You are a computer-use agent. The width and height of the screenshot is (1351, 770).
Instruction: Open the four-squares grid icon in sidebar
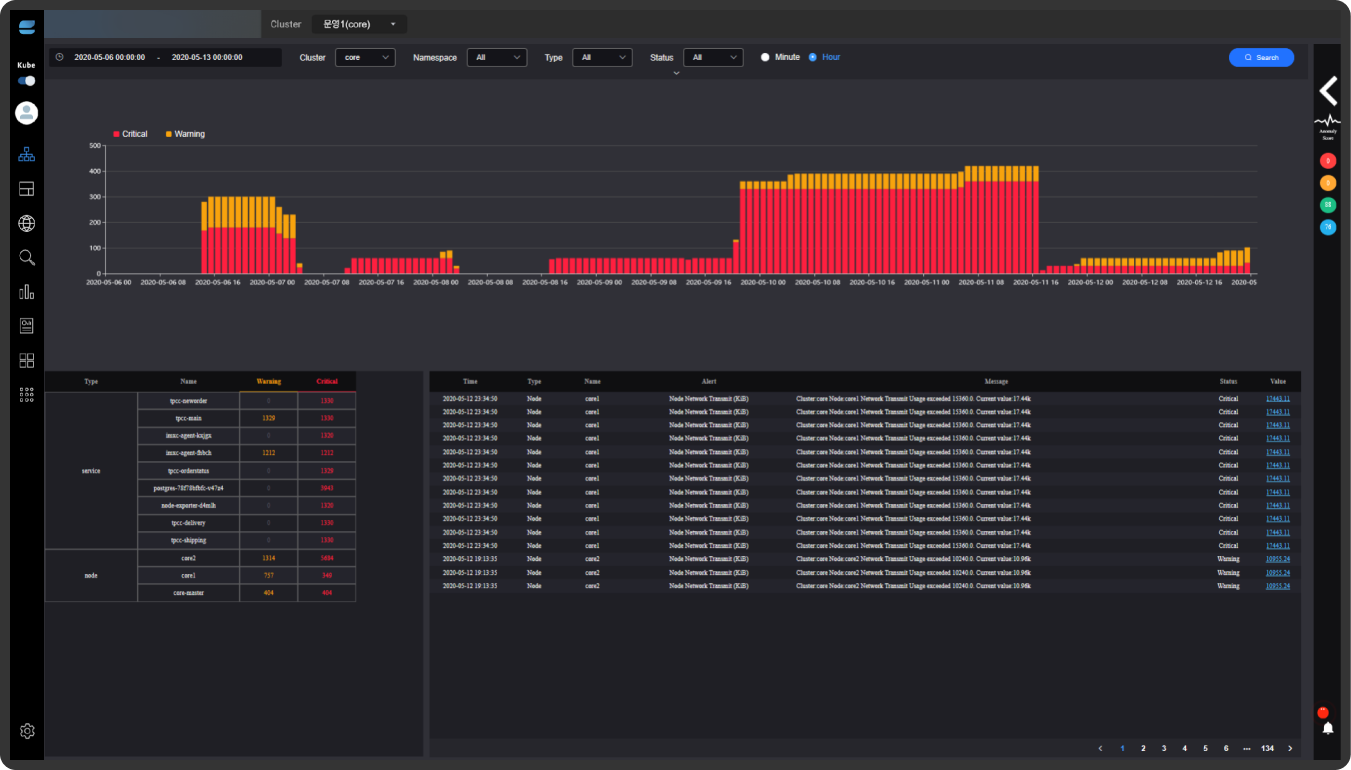point(27,360)
